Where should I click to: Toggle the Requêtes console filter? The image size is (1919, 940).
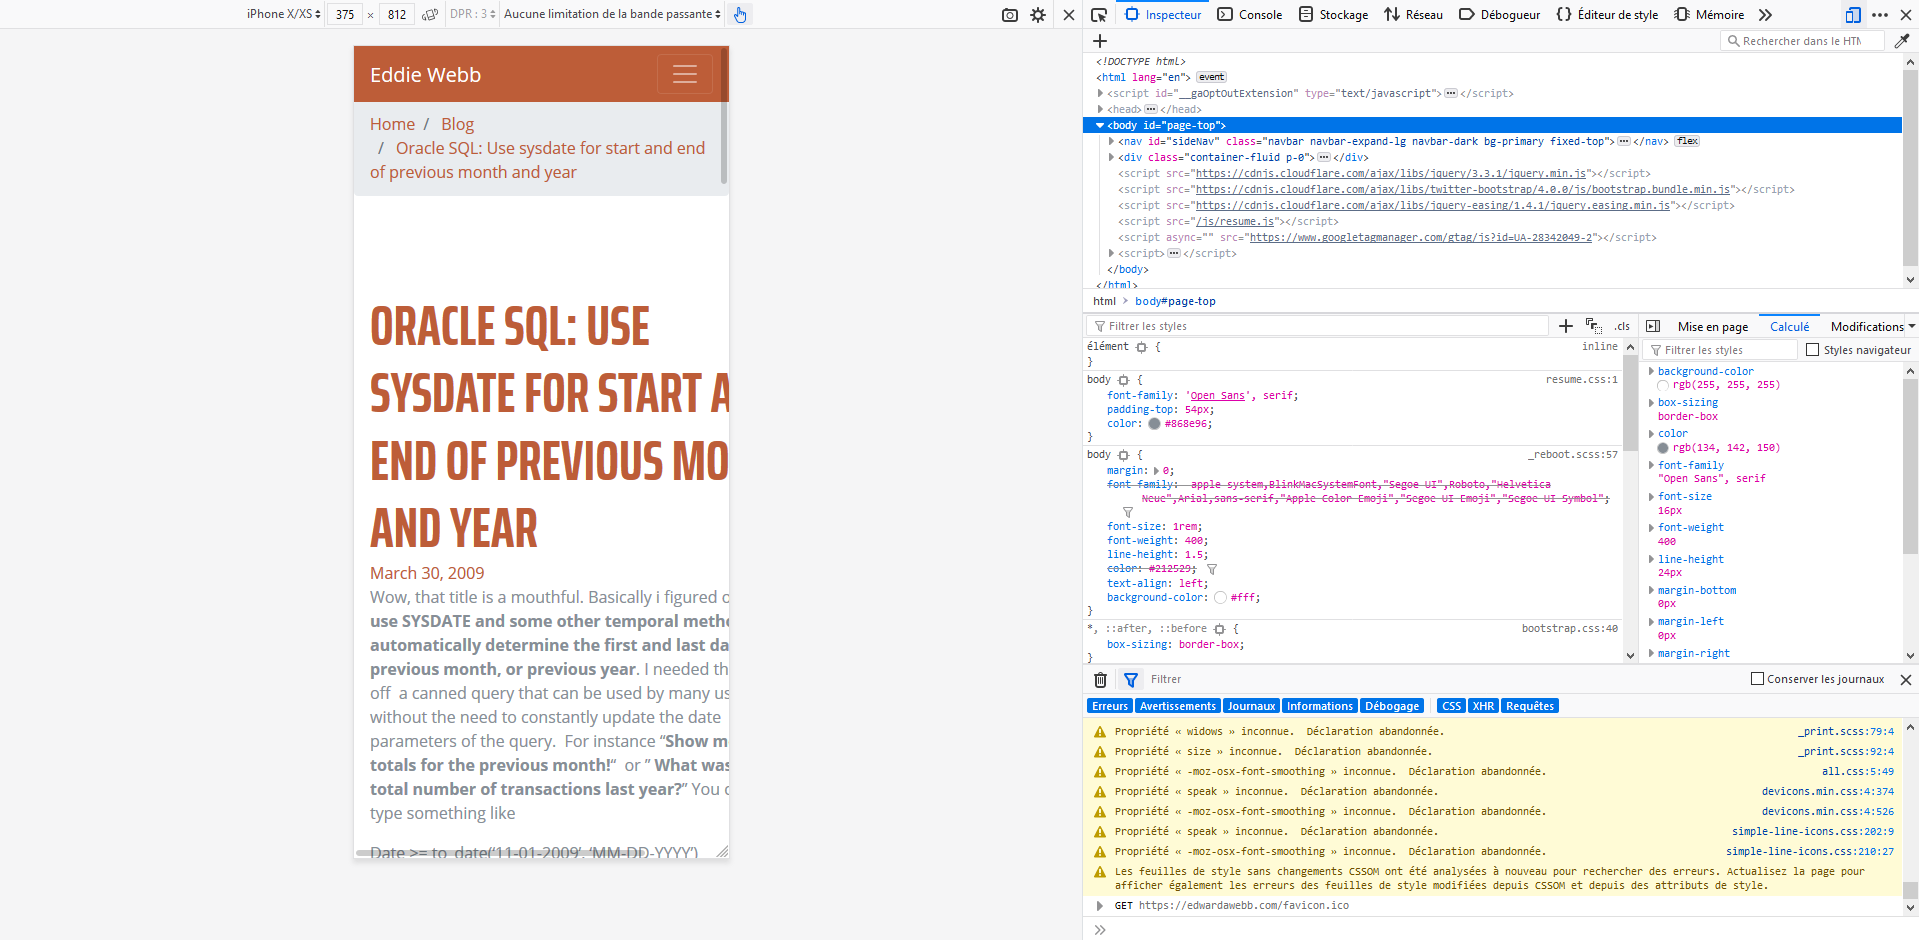1530,706
